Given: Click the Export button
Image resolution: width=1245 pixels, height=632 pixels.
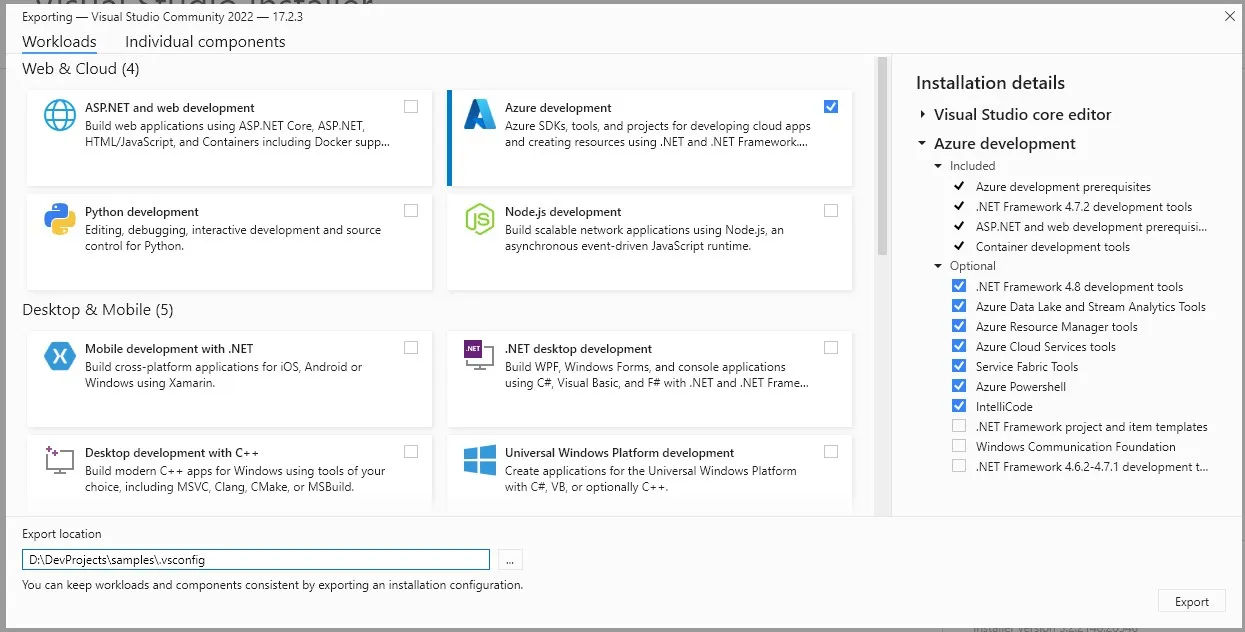Looking at the screenshot, I should (x=1192, y=601).
